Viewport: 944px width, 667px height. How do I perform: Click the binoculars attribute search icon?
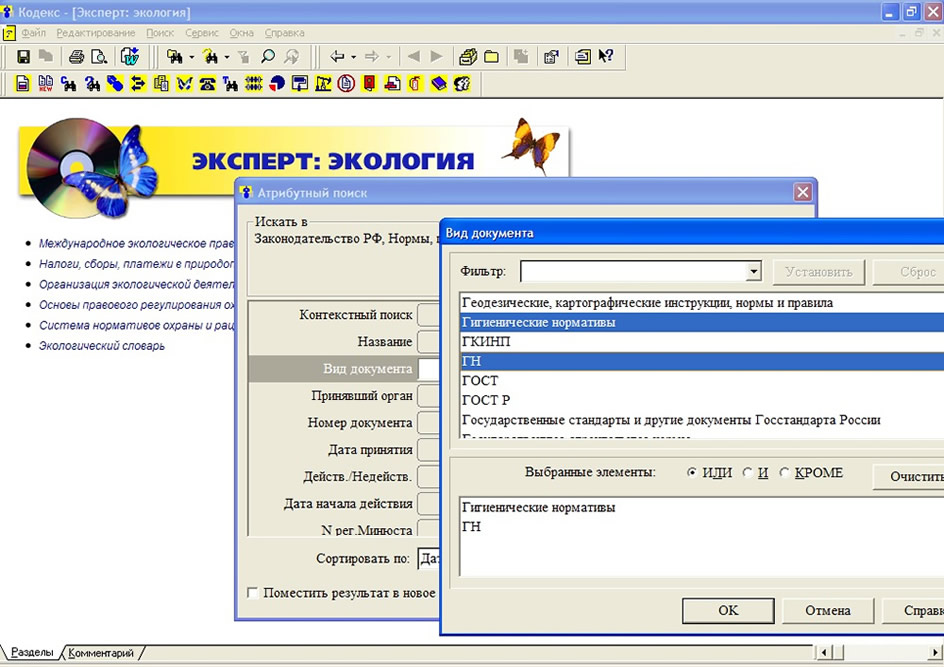pyautogui.click(x=175, y=57)
